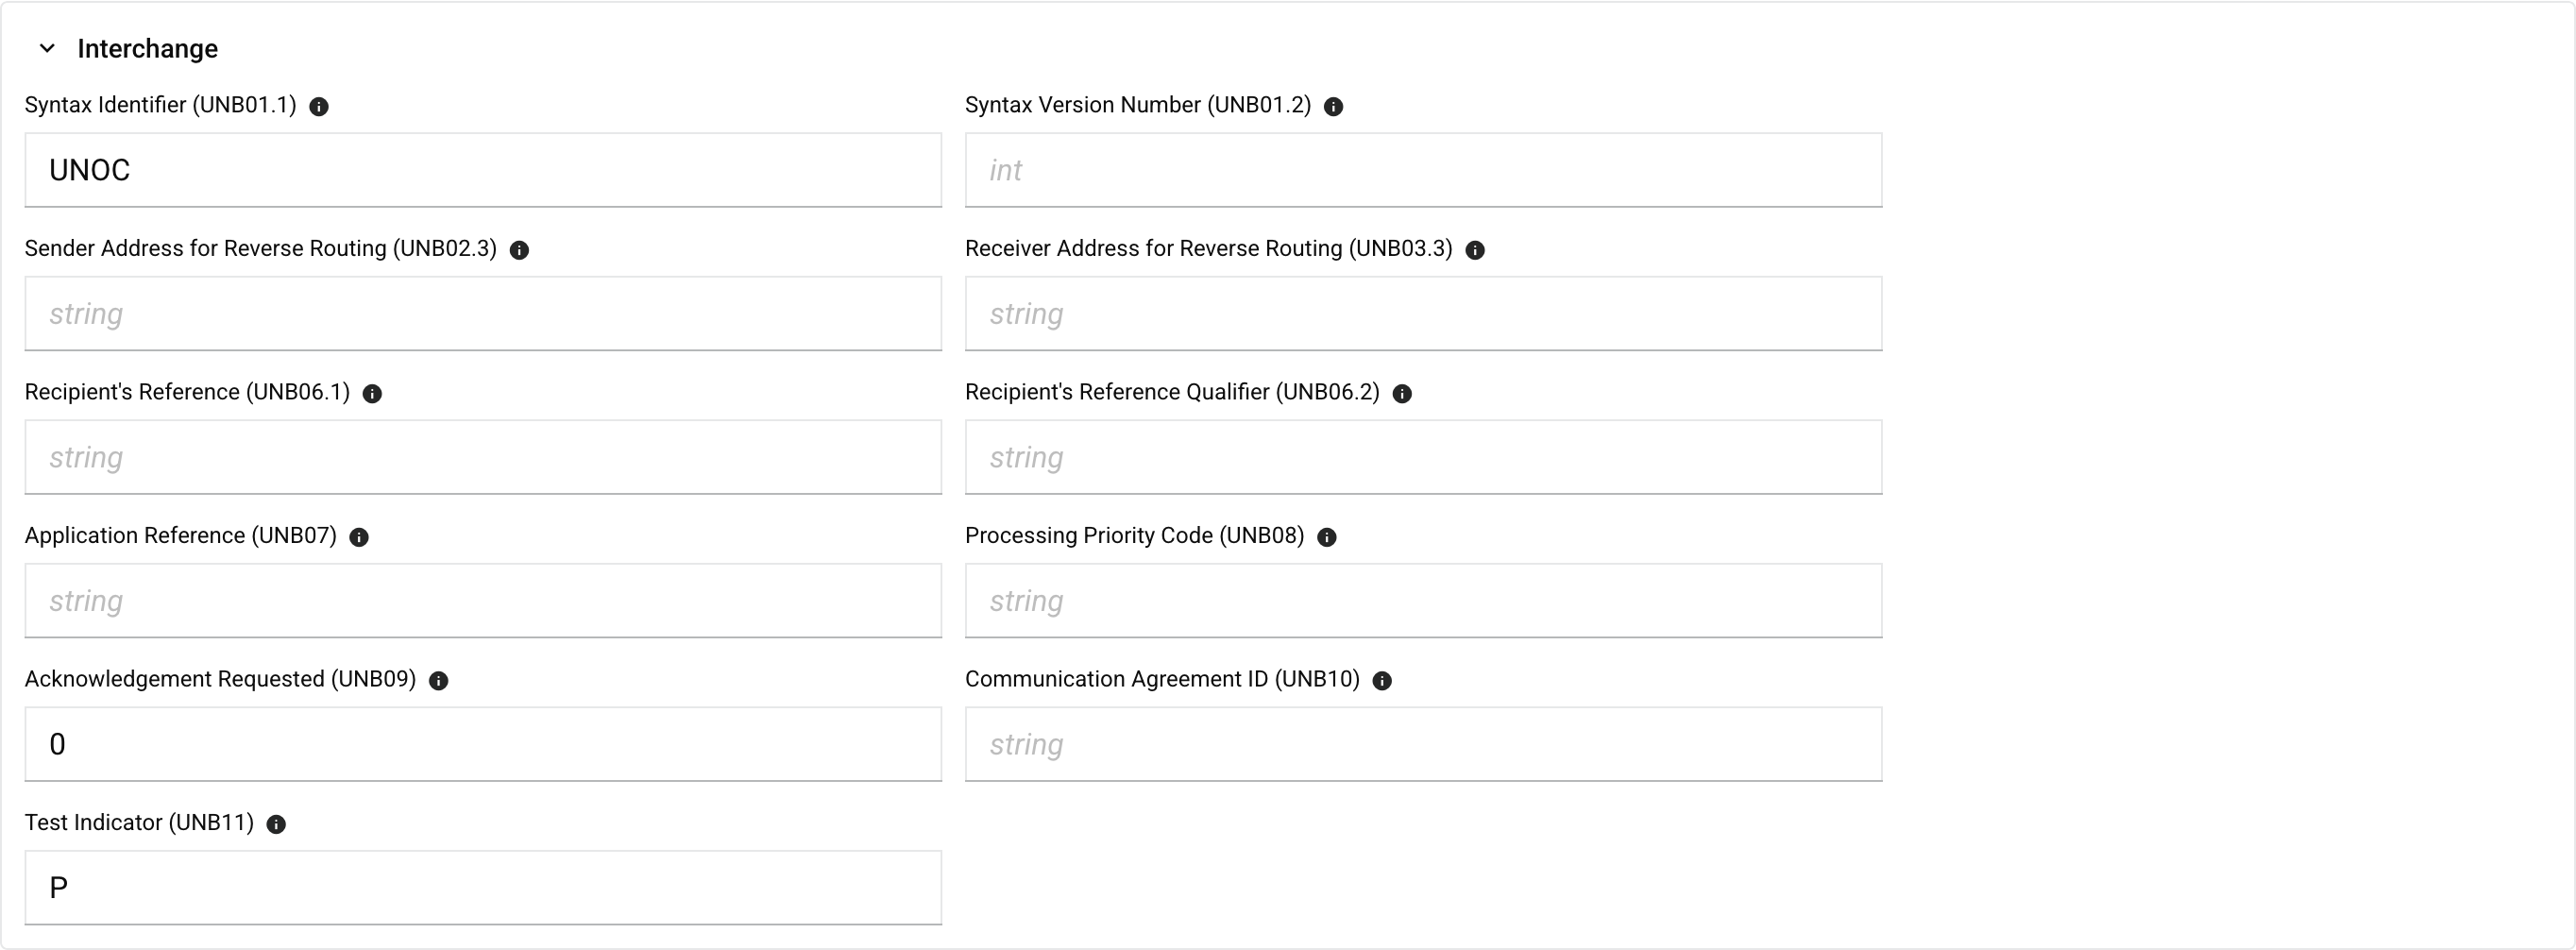The height and width of the screenshot is (950, 2576).
Task: Click info icon beside Syntax Version Number
Action: [1333, 106]
